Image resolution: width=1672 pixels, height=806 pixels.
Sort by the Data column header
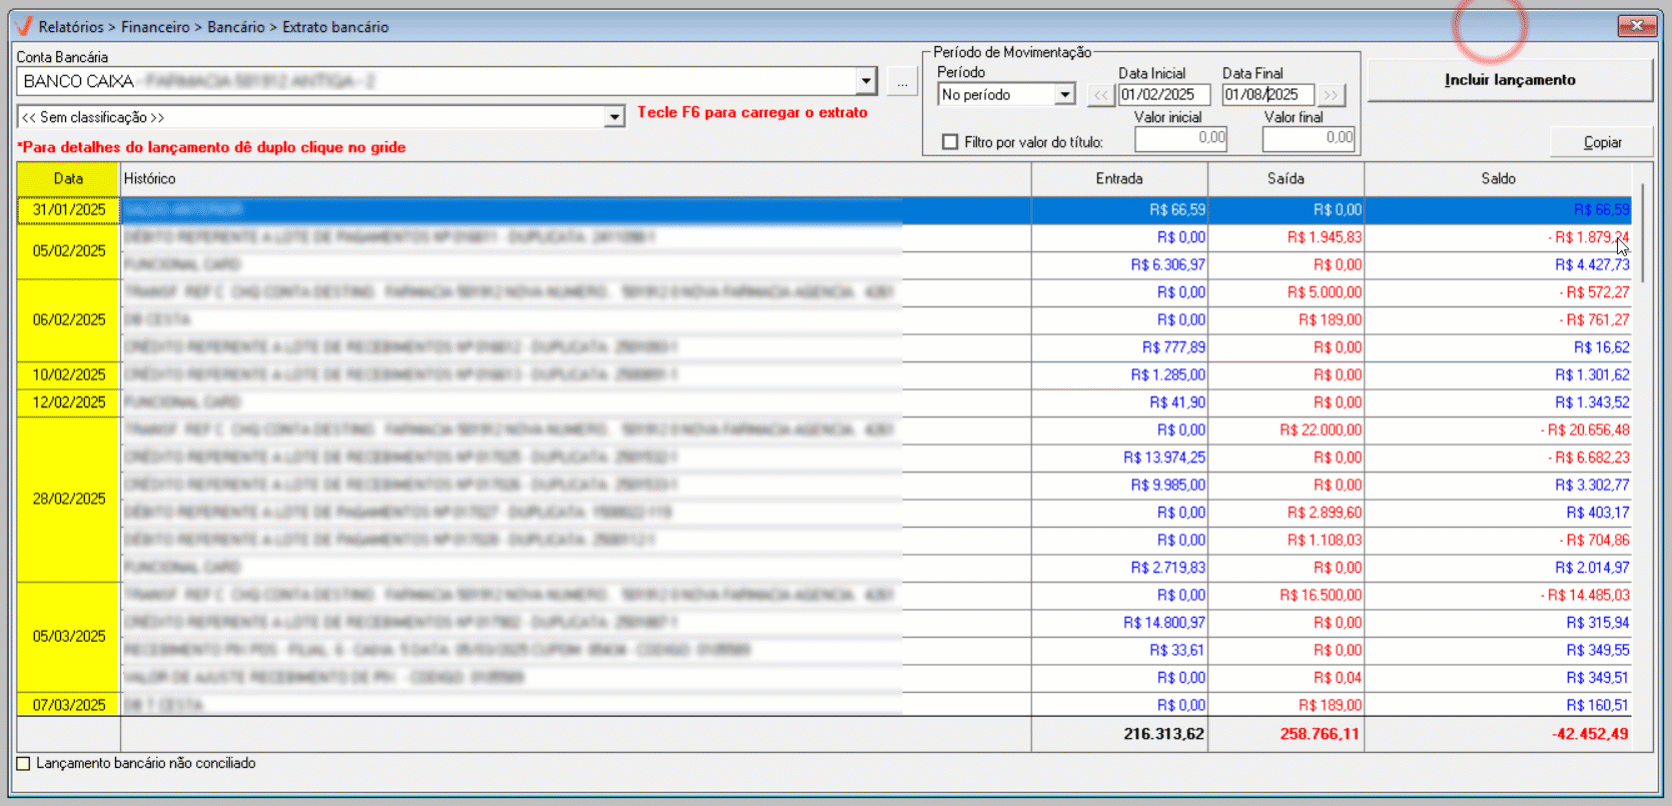pyautogui.click(x=68, y=179)
